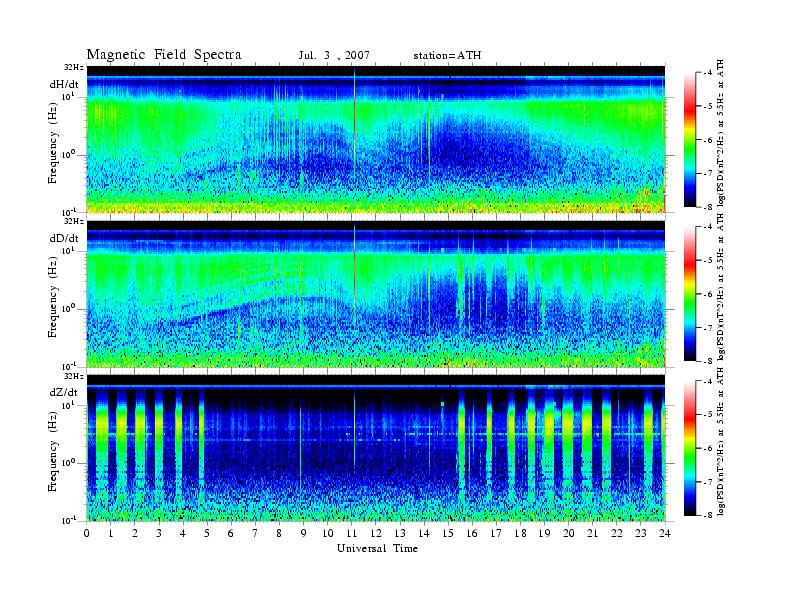Click the 'Universal Time' axis title
This screenshot has height=612, width=792.
(x=377, y=548)
